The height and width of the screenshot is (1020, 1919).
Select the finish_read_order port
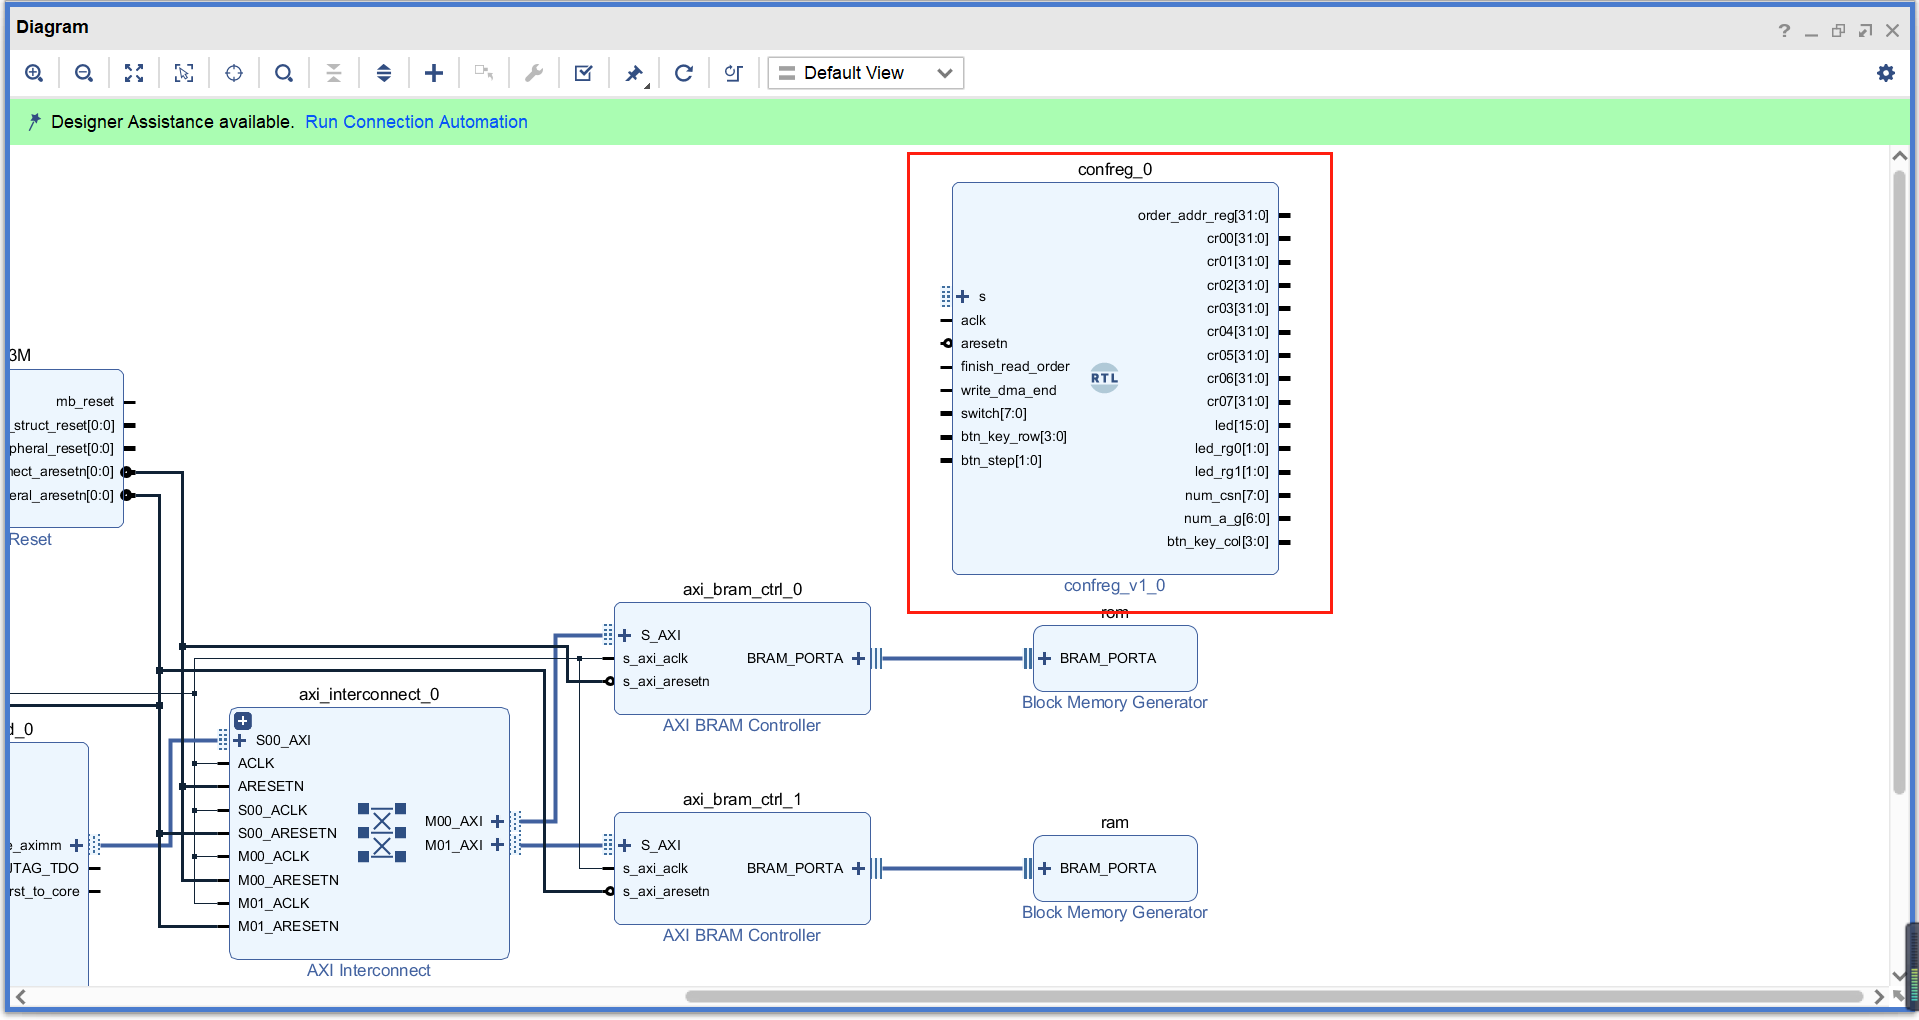[x=1015, y=366]
